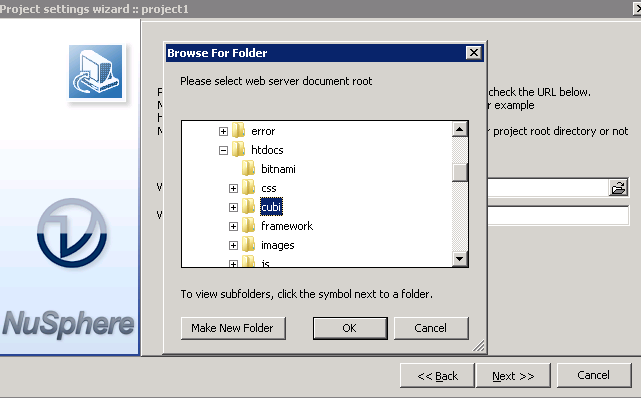Click the folder tree scroll up arrow
The height and width of the screenshot is (398, 641).
(459, 130)
